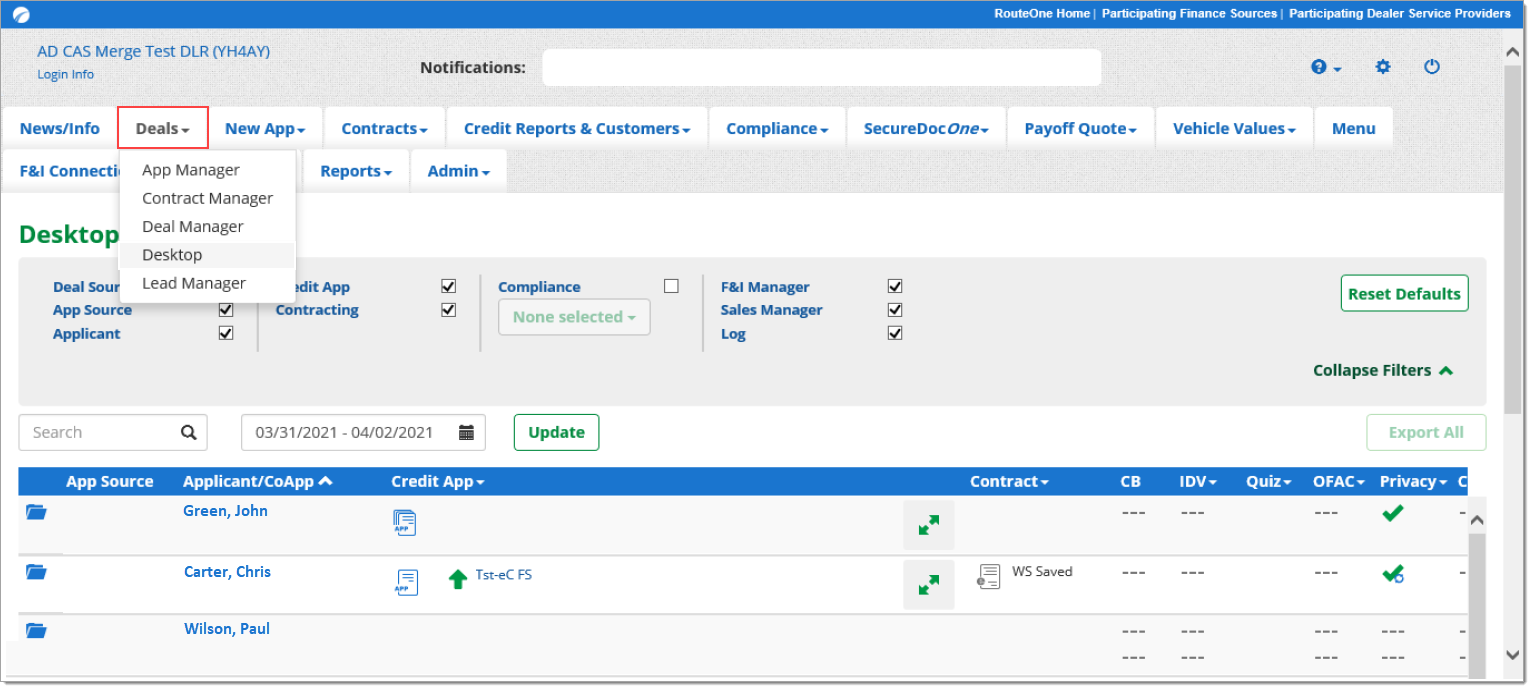Viewport: 1531px width, 689px height.
Task: Open RouteOne Home link
Action: point(1042,13)
